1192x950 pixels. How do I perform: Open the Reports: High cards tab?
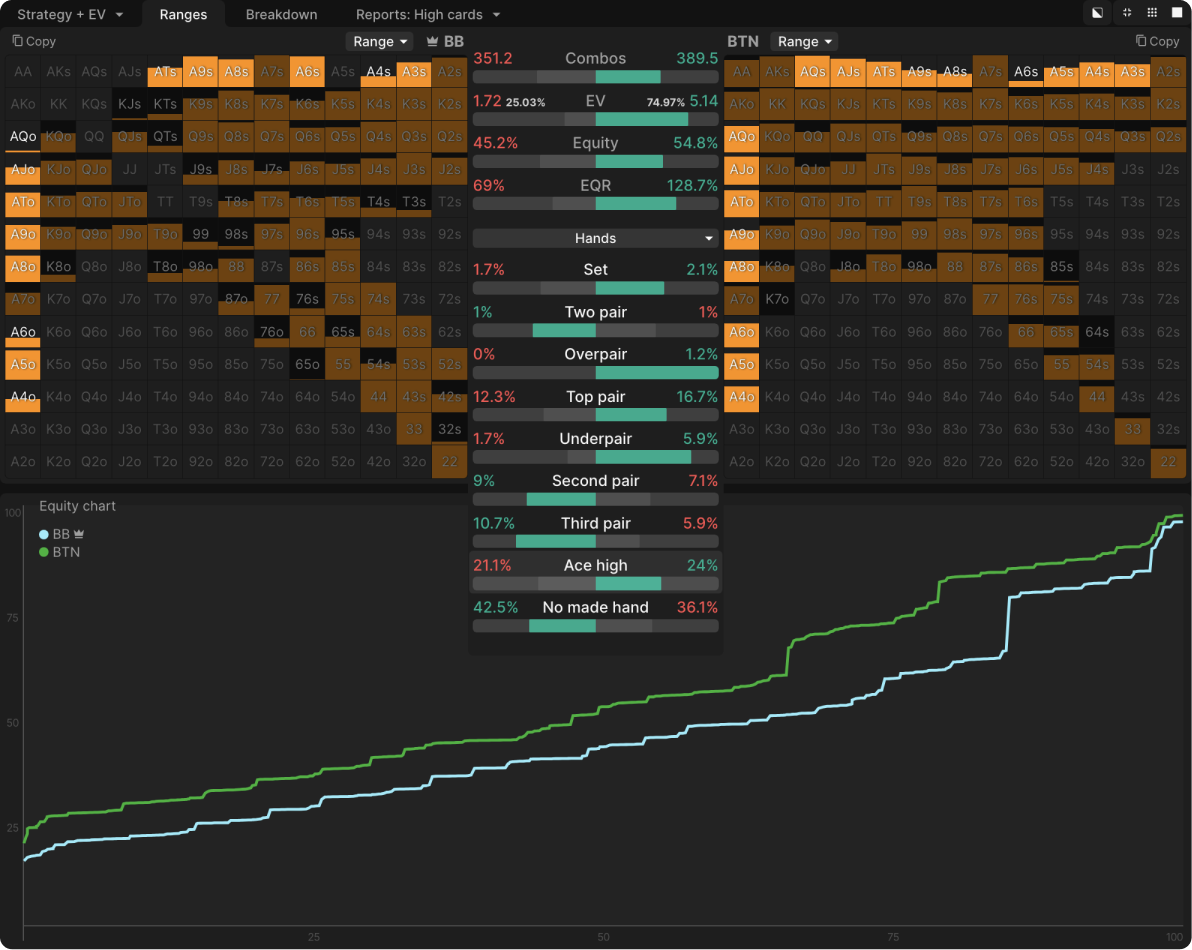(428, 15)
